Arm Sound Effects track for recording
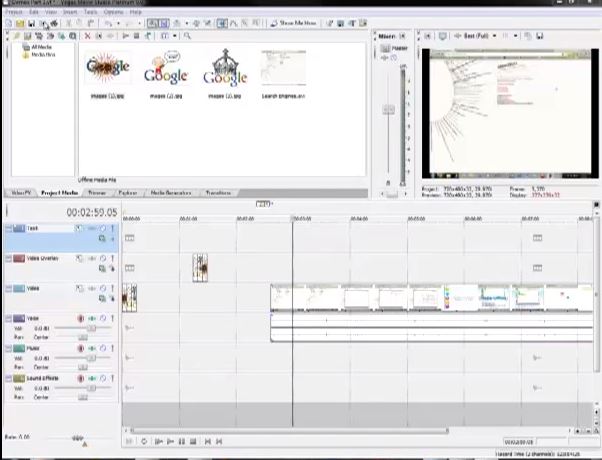 tap(81, 378)
